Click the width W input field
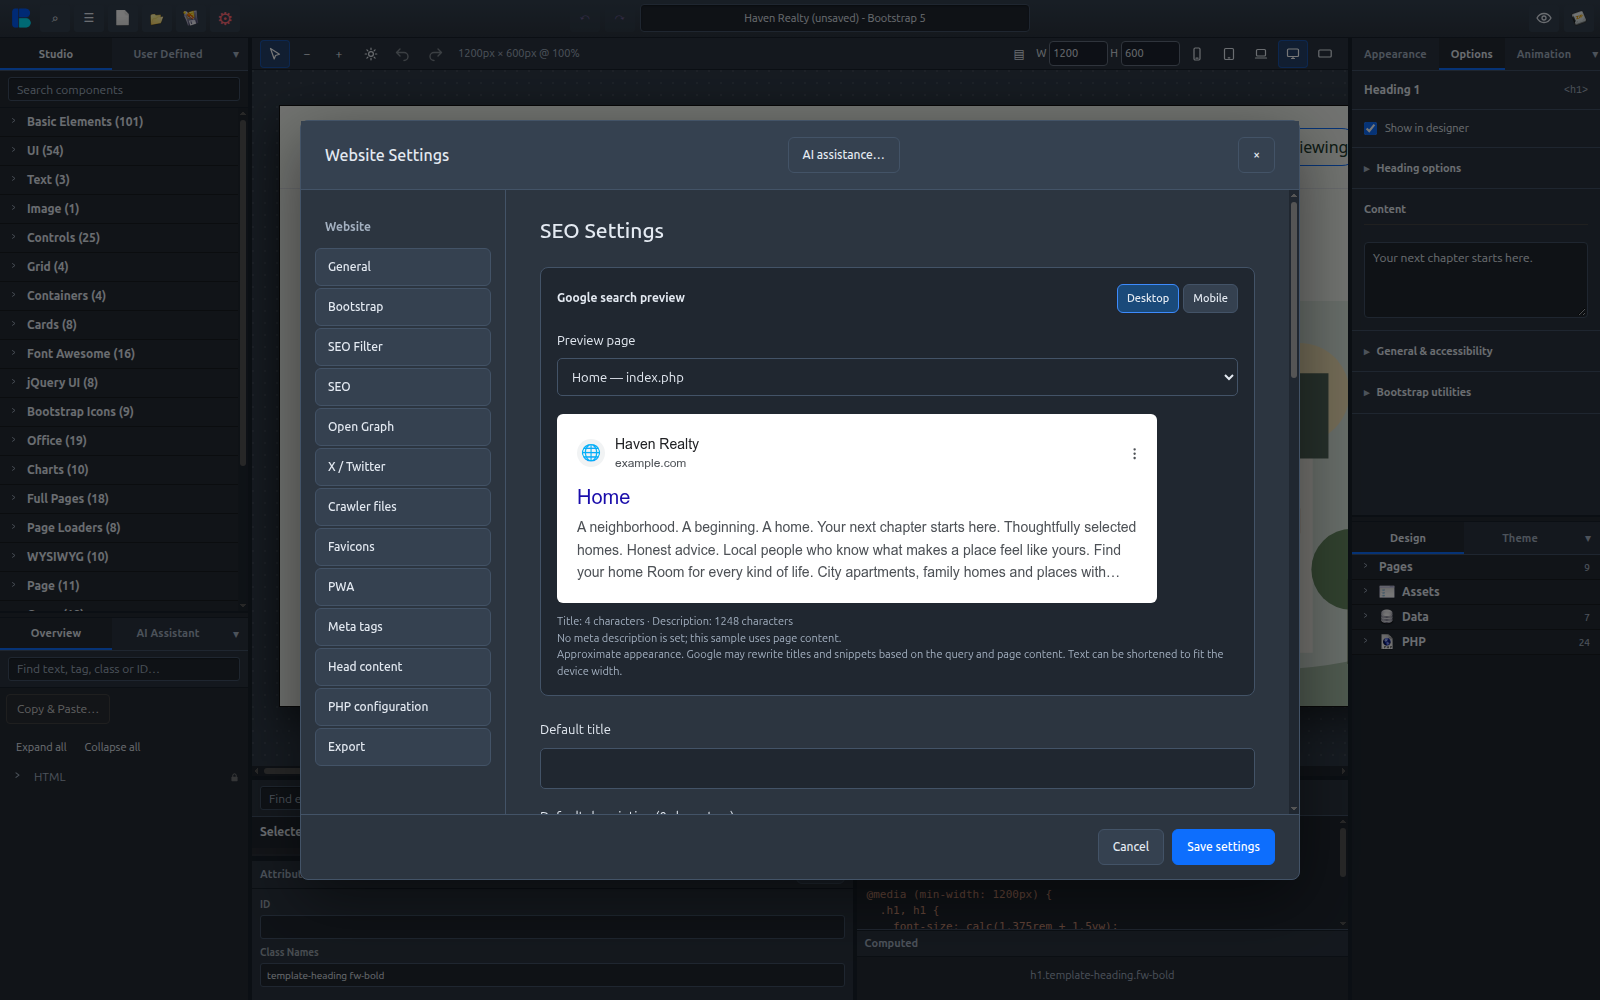Viewport: 1600px width, 1000px height. click(1078, 54)
